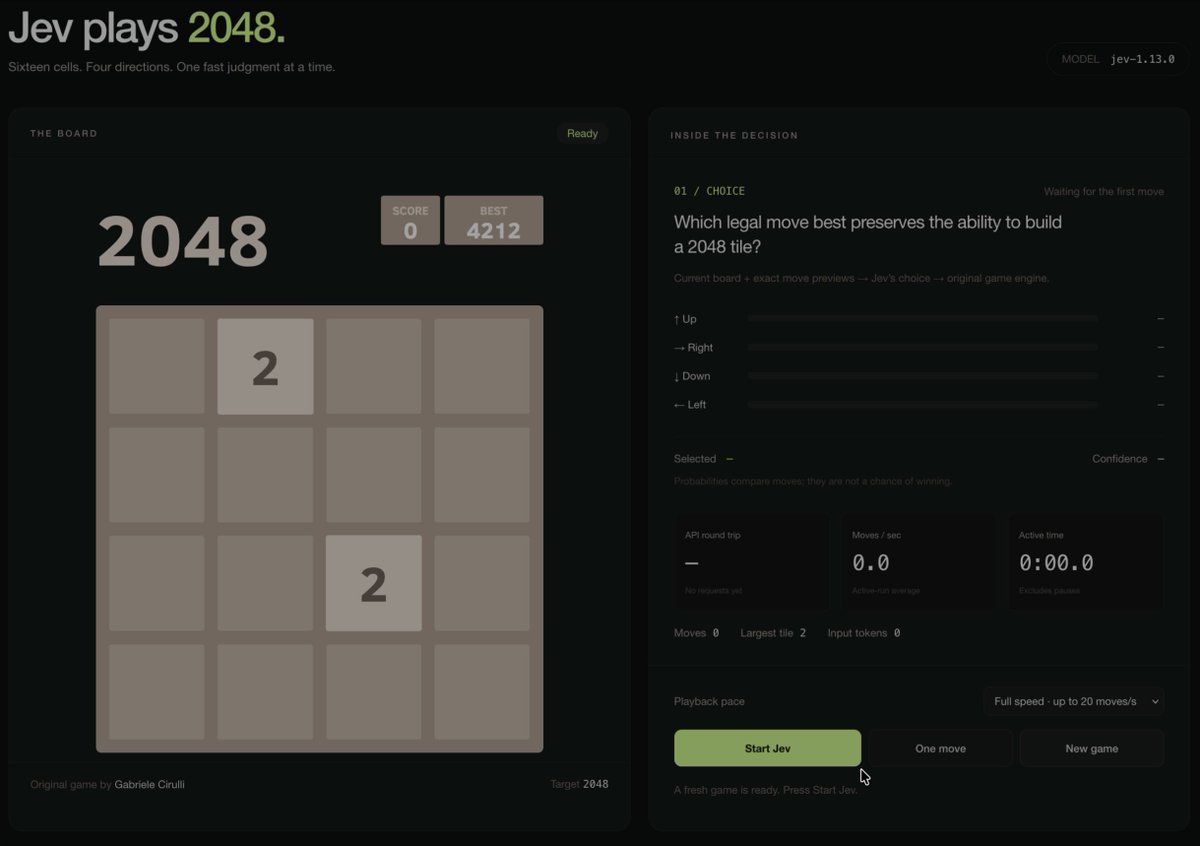Start a New game
The height and width of the screenshot is (846, 1200).
pos(1092,748)
